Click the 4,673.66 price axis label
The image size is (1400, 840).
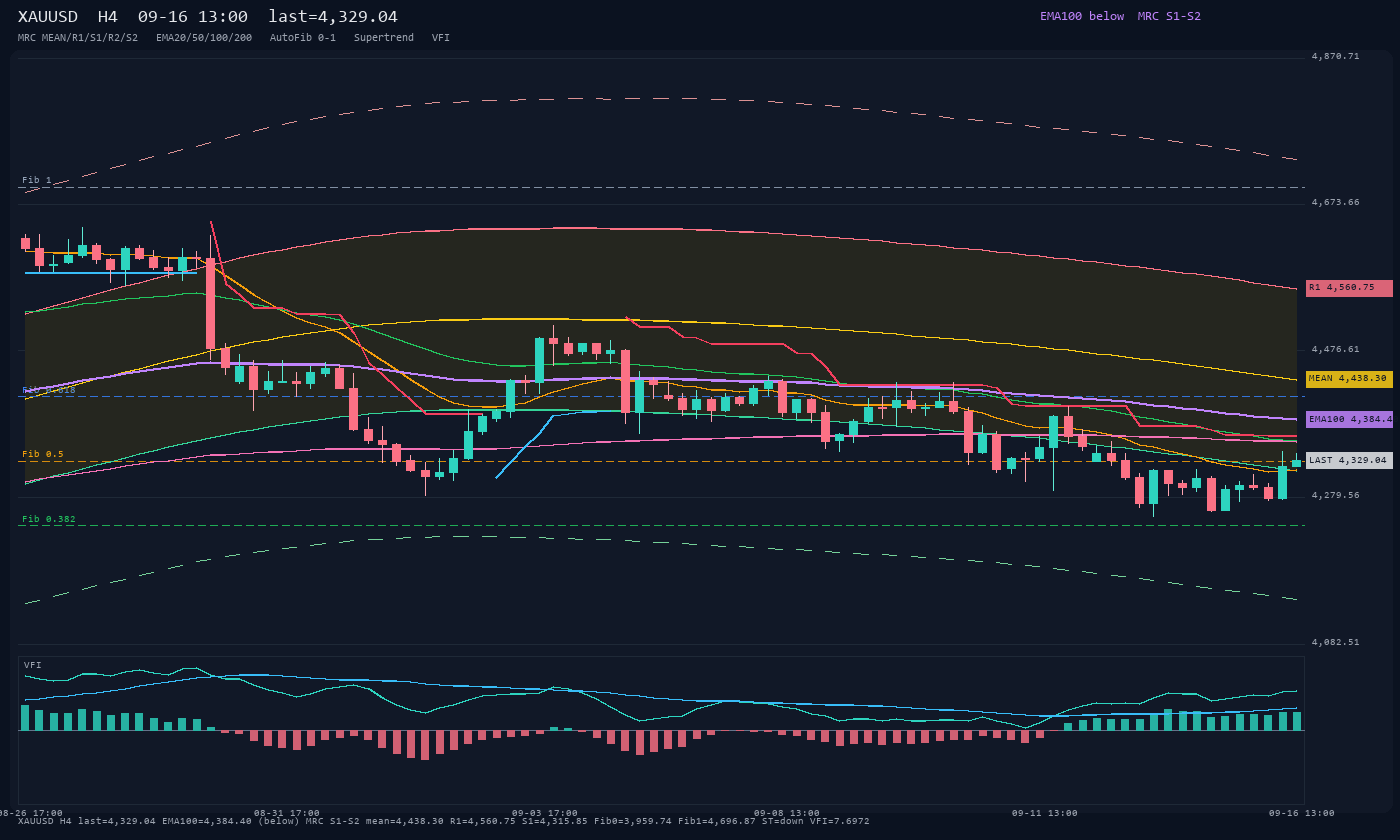click(1336, 202)
